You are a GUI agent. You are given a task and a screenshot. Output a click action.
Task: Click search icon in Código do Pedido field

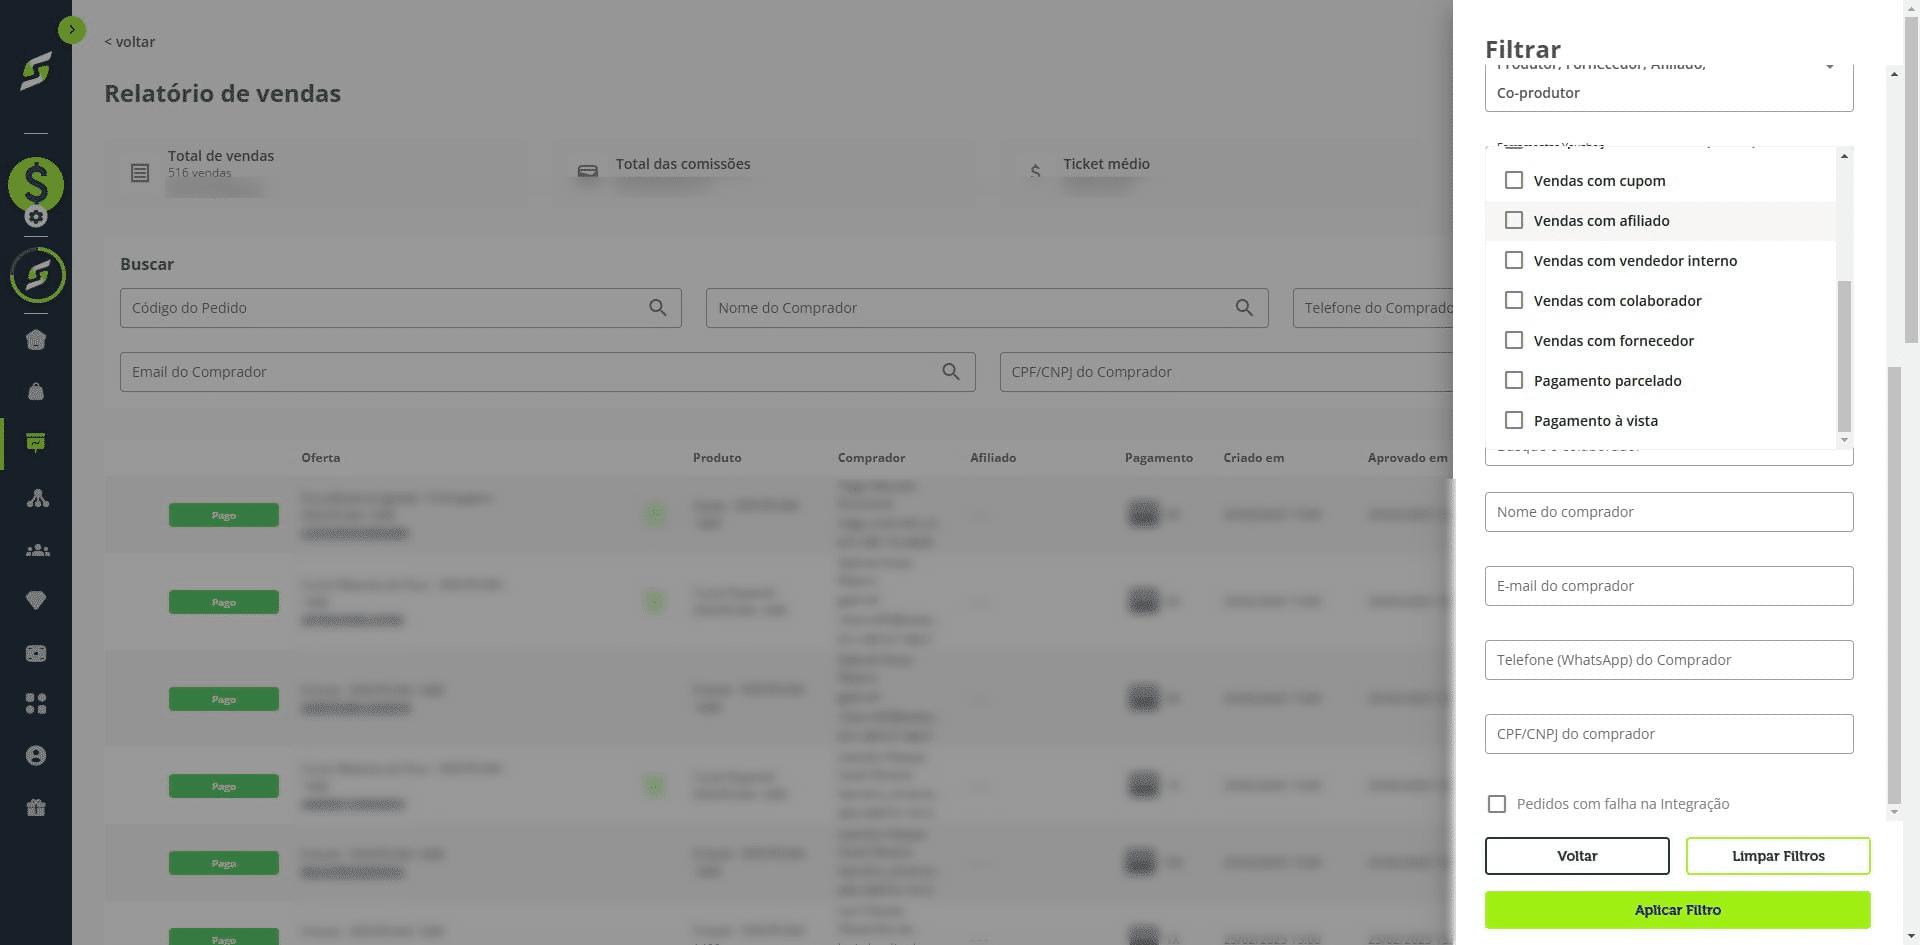657,308
